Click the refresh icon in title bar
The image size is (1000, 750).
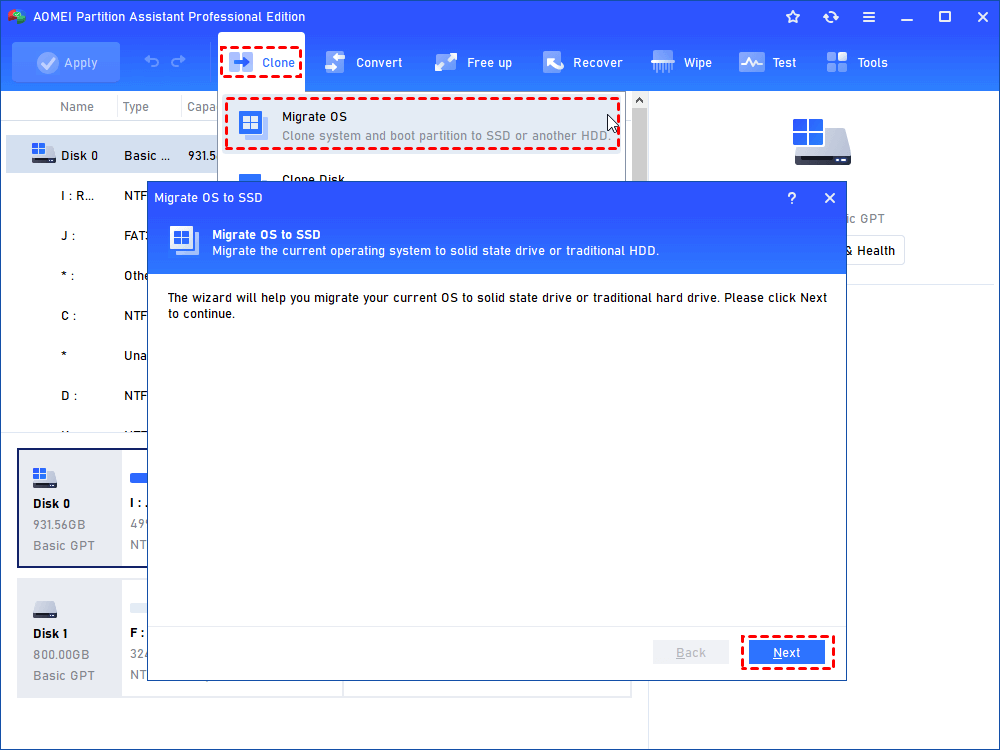pyautogui.click(x=830, y=17)
